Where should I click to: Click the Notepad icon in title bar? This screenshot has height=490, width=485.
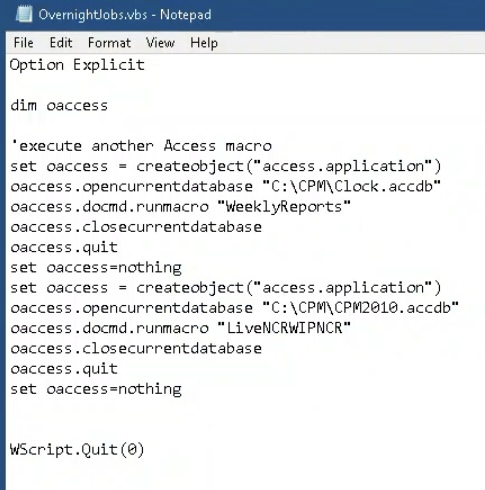(24, 15)
